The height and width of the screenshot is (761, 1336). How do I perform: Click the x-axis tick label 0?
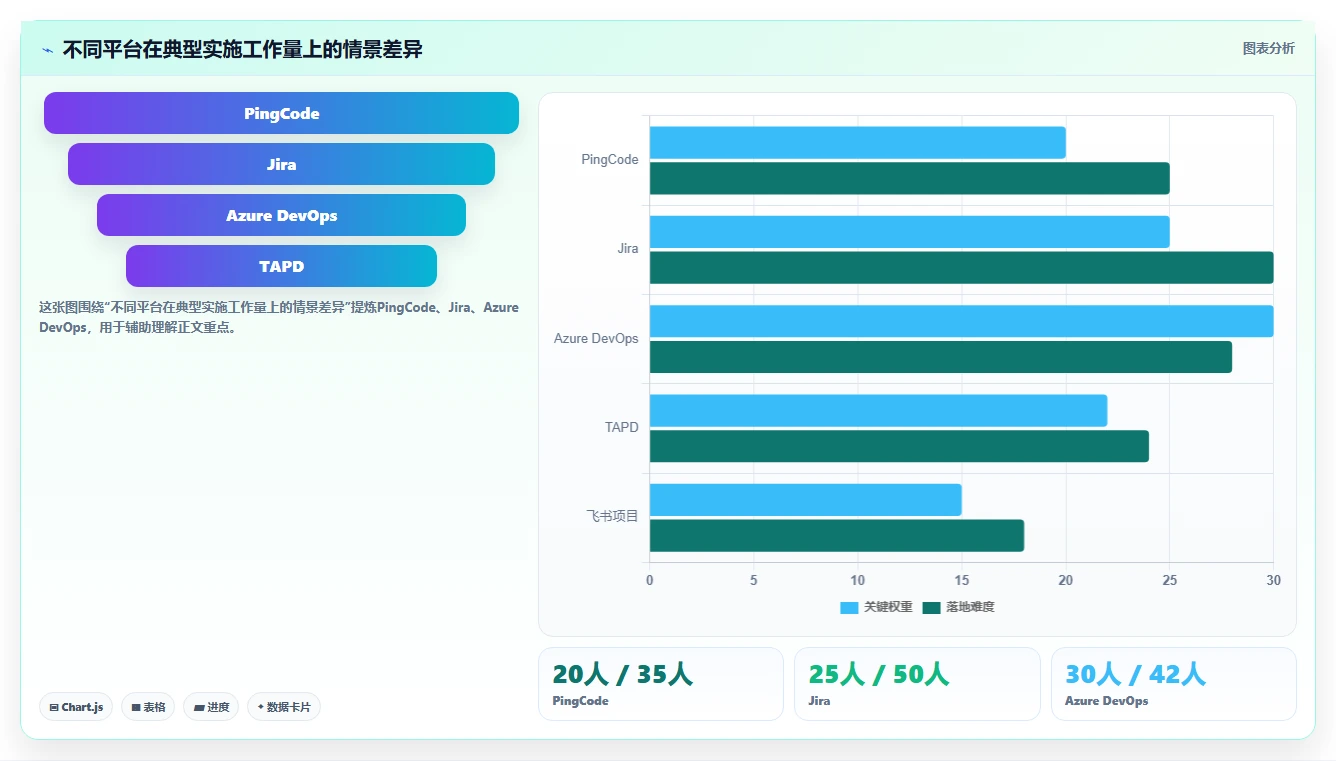tap(650, 580)
